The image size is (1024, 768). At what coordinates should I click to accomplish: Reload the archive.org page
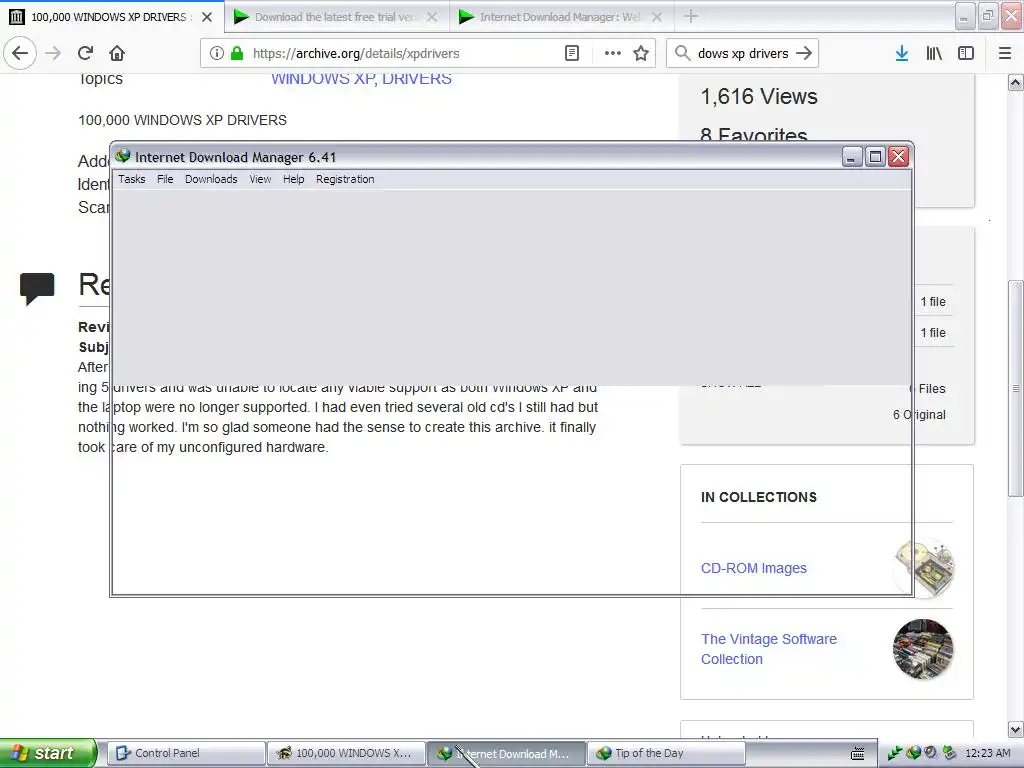pyautogui.click(x=85, y=53)
